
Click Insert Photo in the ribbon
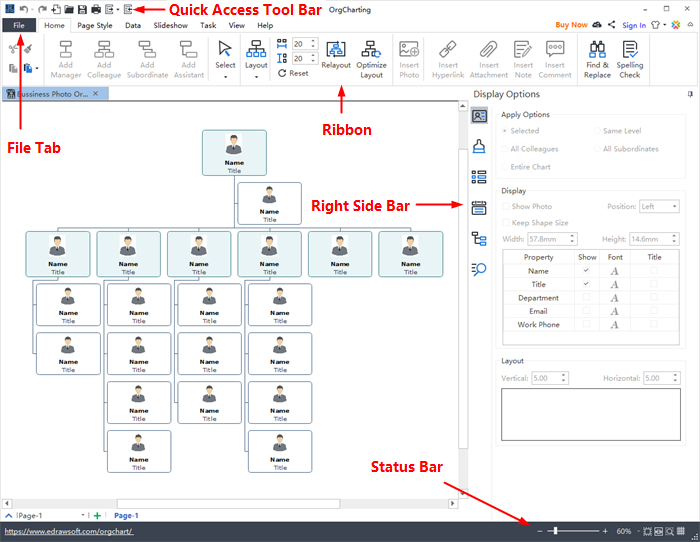tap(409, 59)
